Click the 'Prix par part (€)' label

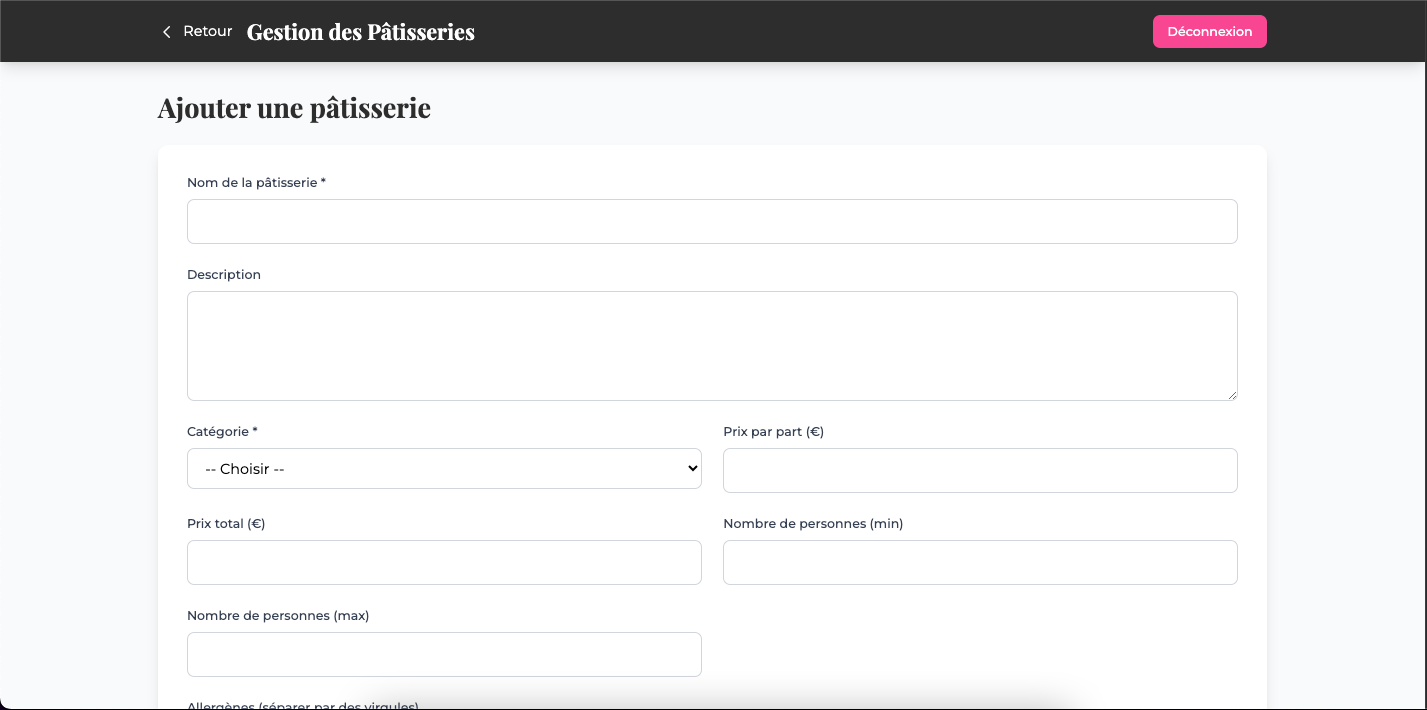pos(773,432)
